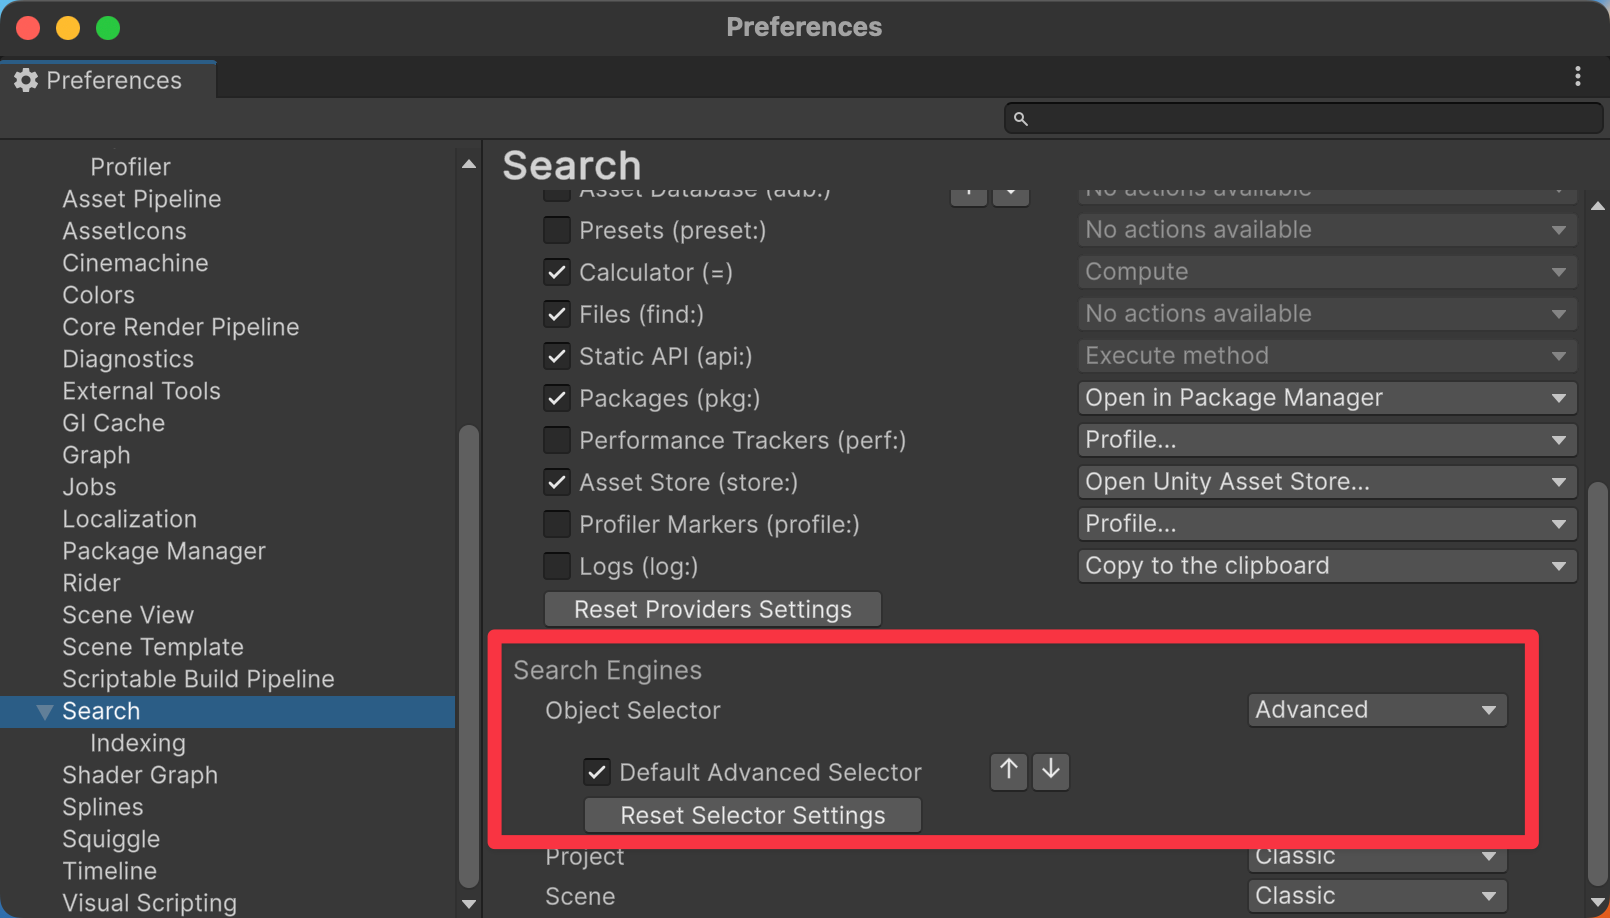Move Default Advanced Selector down with arrow
1610x918 pixels.
[x=1051, y=771]
